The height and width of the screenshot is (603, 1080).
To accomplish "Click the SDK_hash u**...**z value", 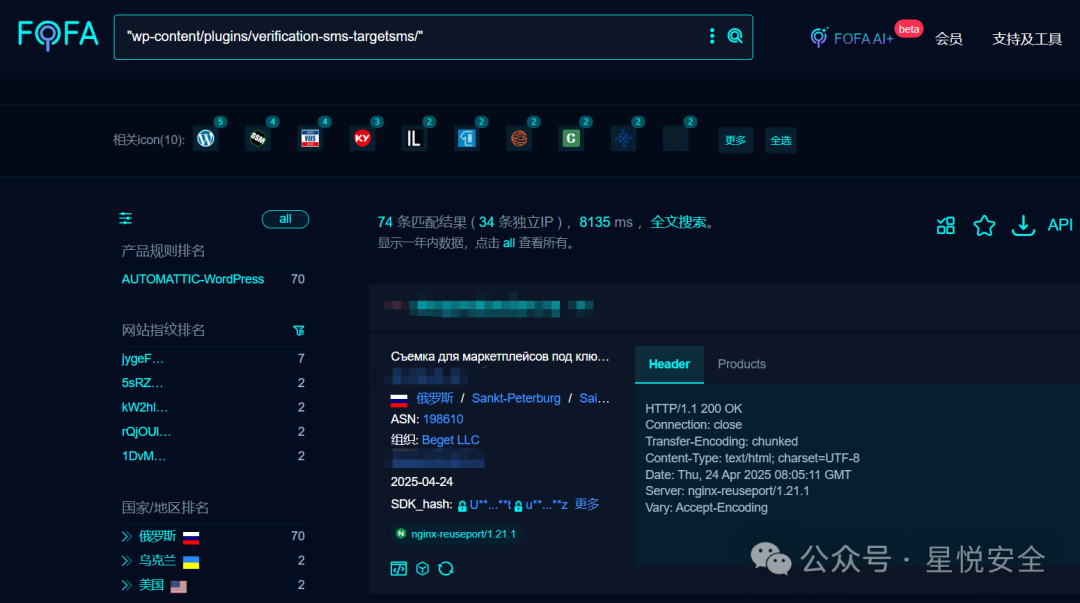I will coord(546,505).
